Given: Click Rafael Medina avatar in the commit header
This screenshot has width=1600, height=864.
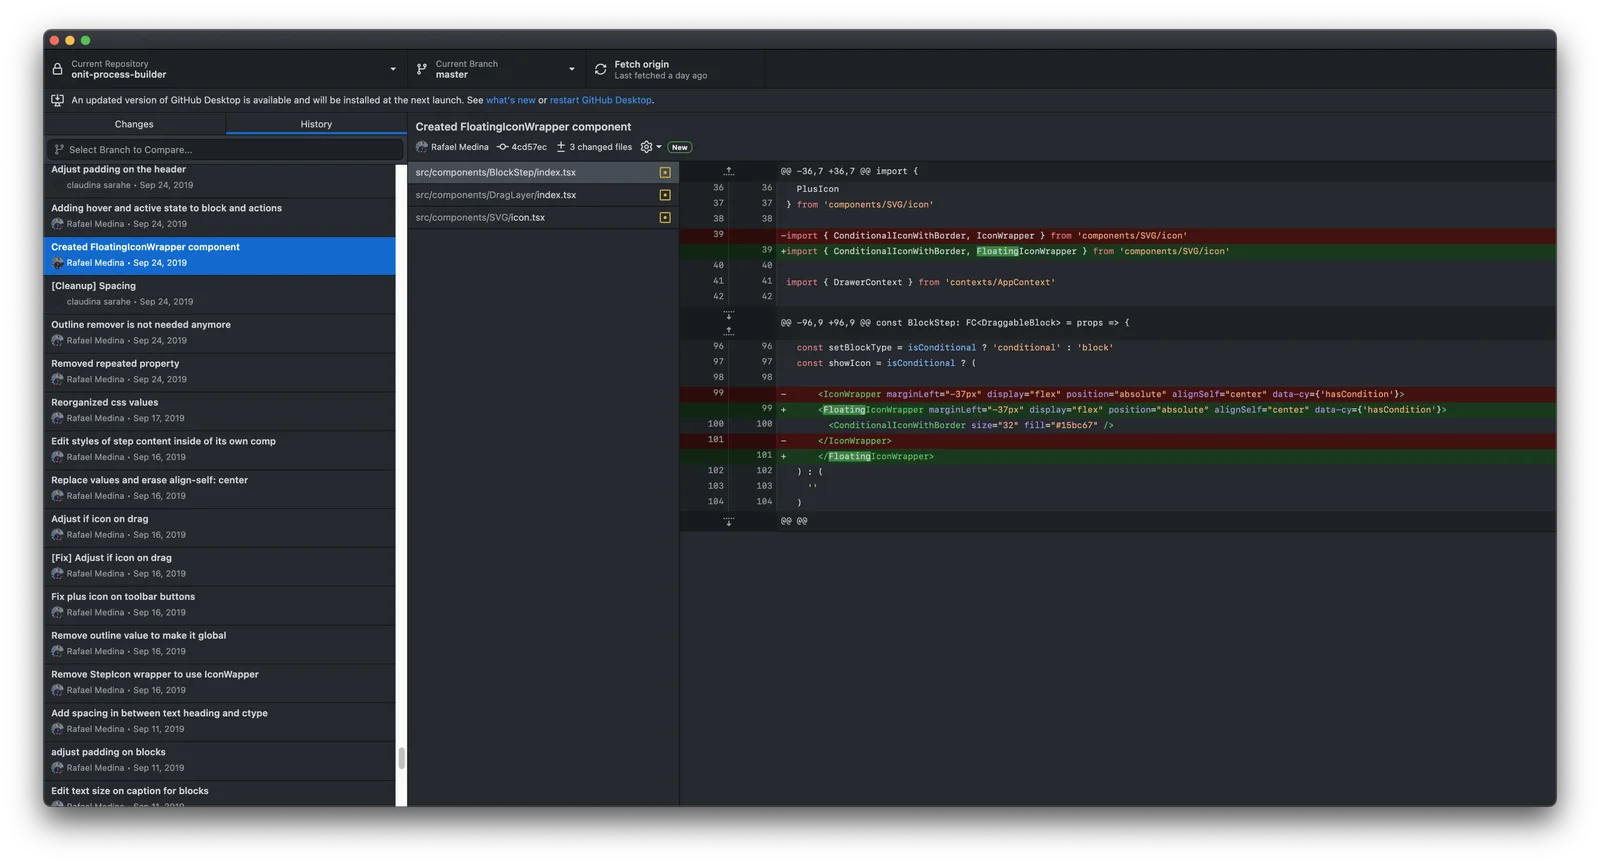Looking at the screenshot, I should pos(422,147).
